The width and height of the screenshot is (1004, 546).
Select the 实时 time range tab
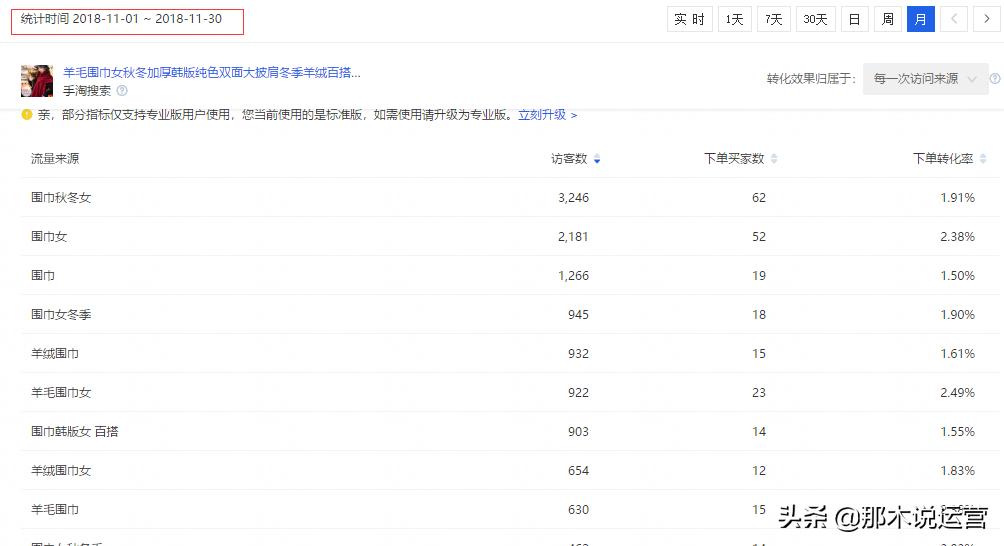[689, 19]
